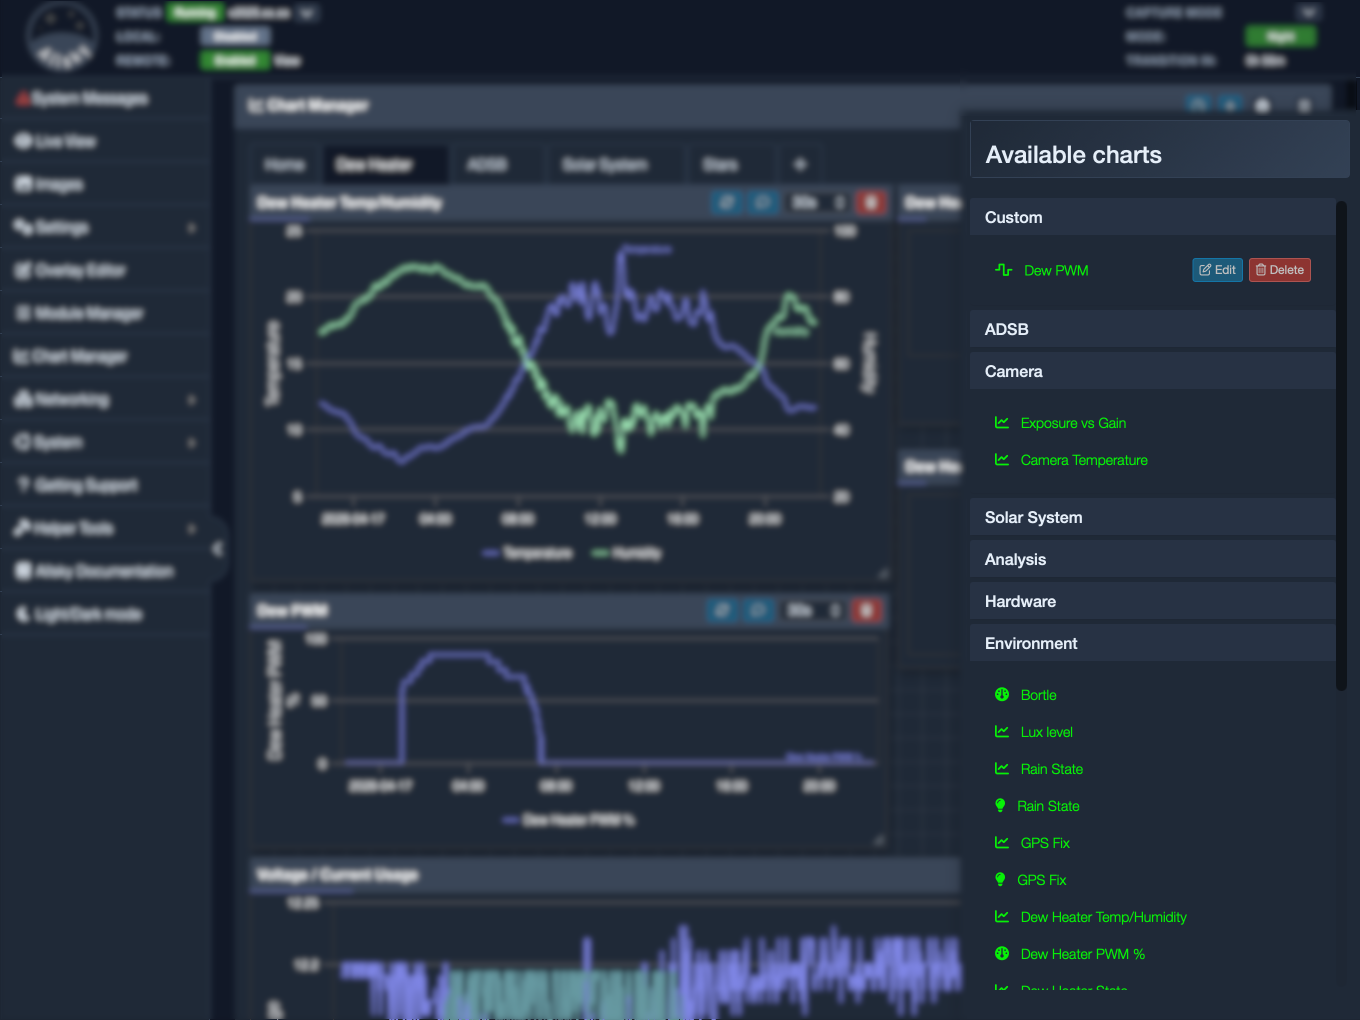Click gauge icon beside Dew Heater PWM %
This screenshot has height=1020, width=1360.
(x=1002, y=954)
